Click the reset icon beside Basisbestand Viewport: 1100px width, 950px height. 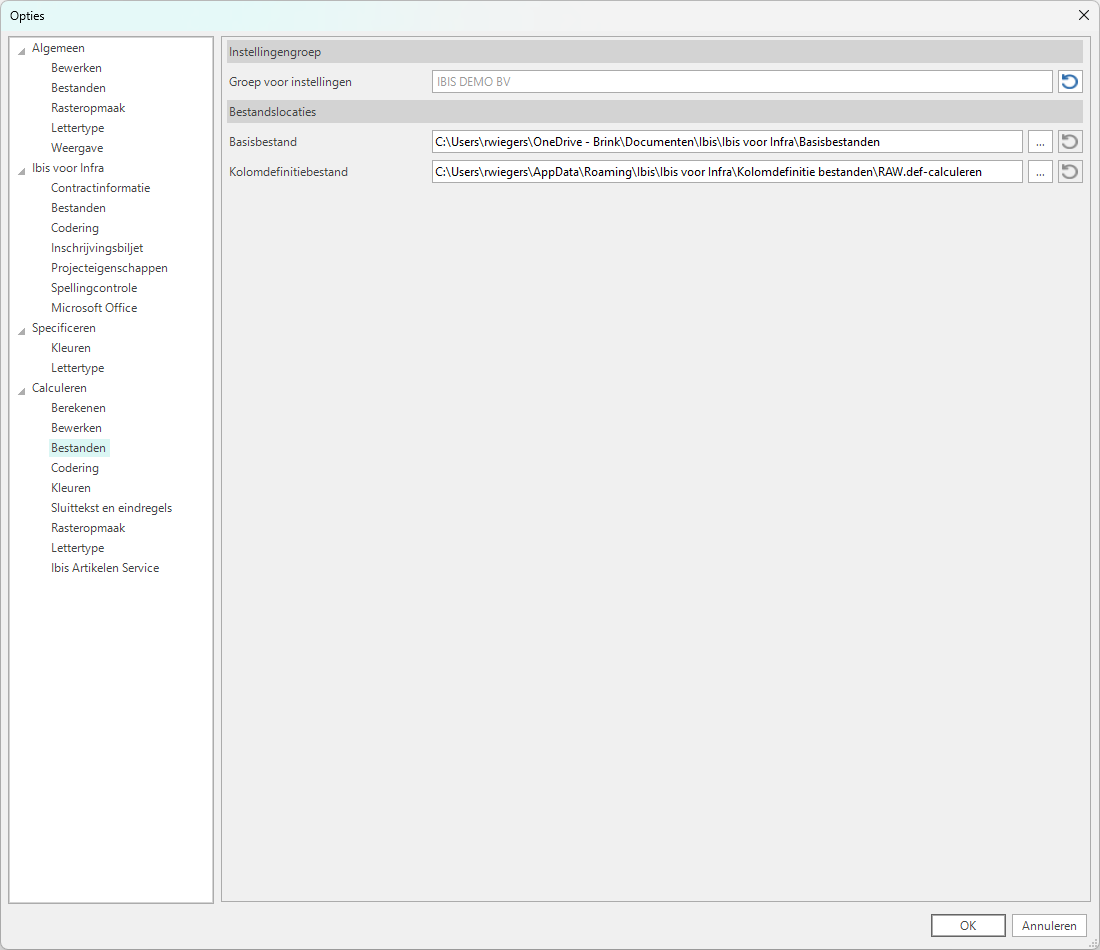pyautogui.click(x=1070, y=142)
